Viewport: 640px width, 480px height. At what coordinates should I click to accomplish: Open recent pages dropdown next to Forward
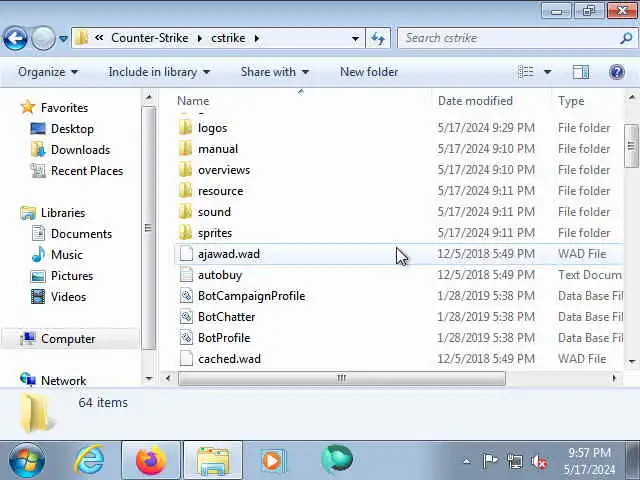tap(63, 39)
